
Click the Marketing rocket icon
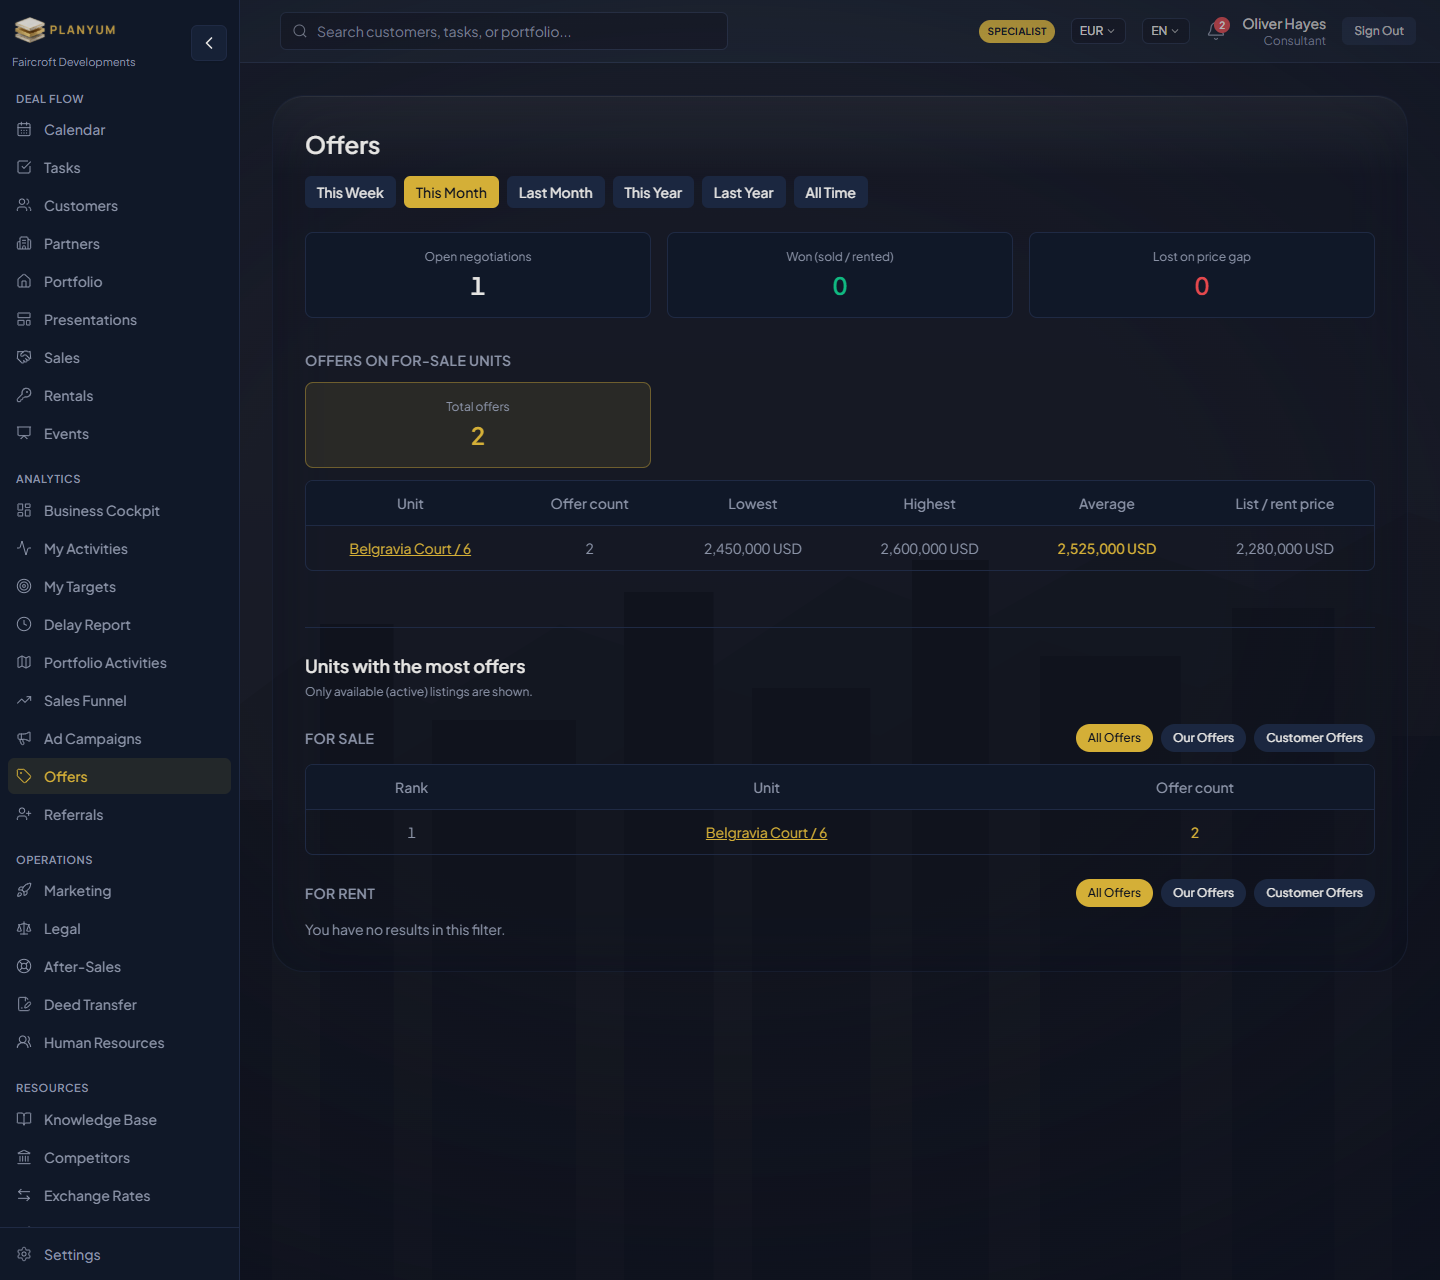[x=24, y=890]
